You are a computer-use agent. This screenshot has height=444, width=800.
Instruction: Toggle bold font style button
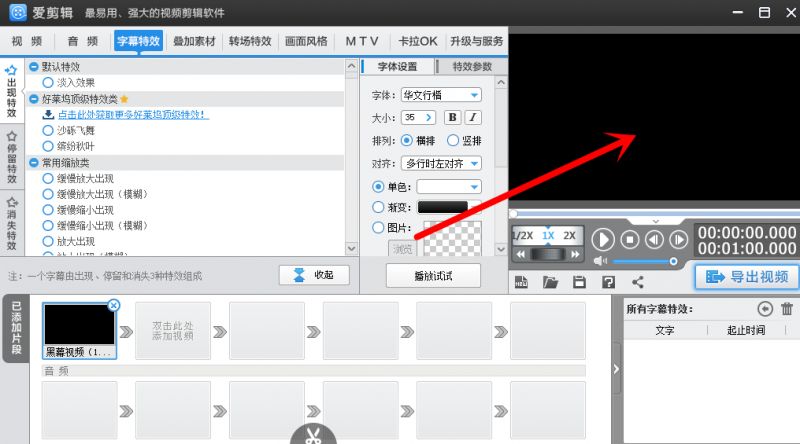point(451,117)
